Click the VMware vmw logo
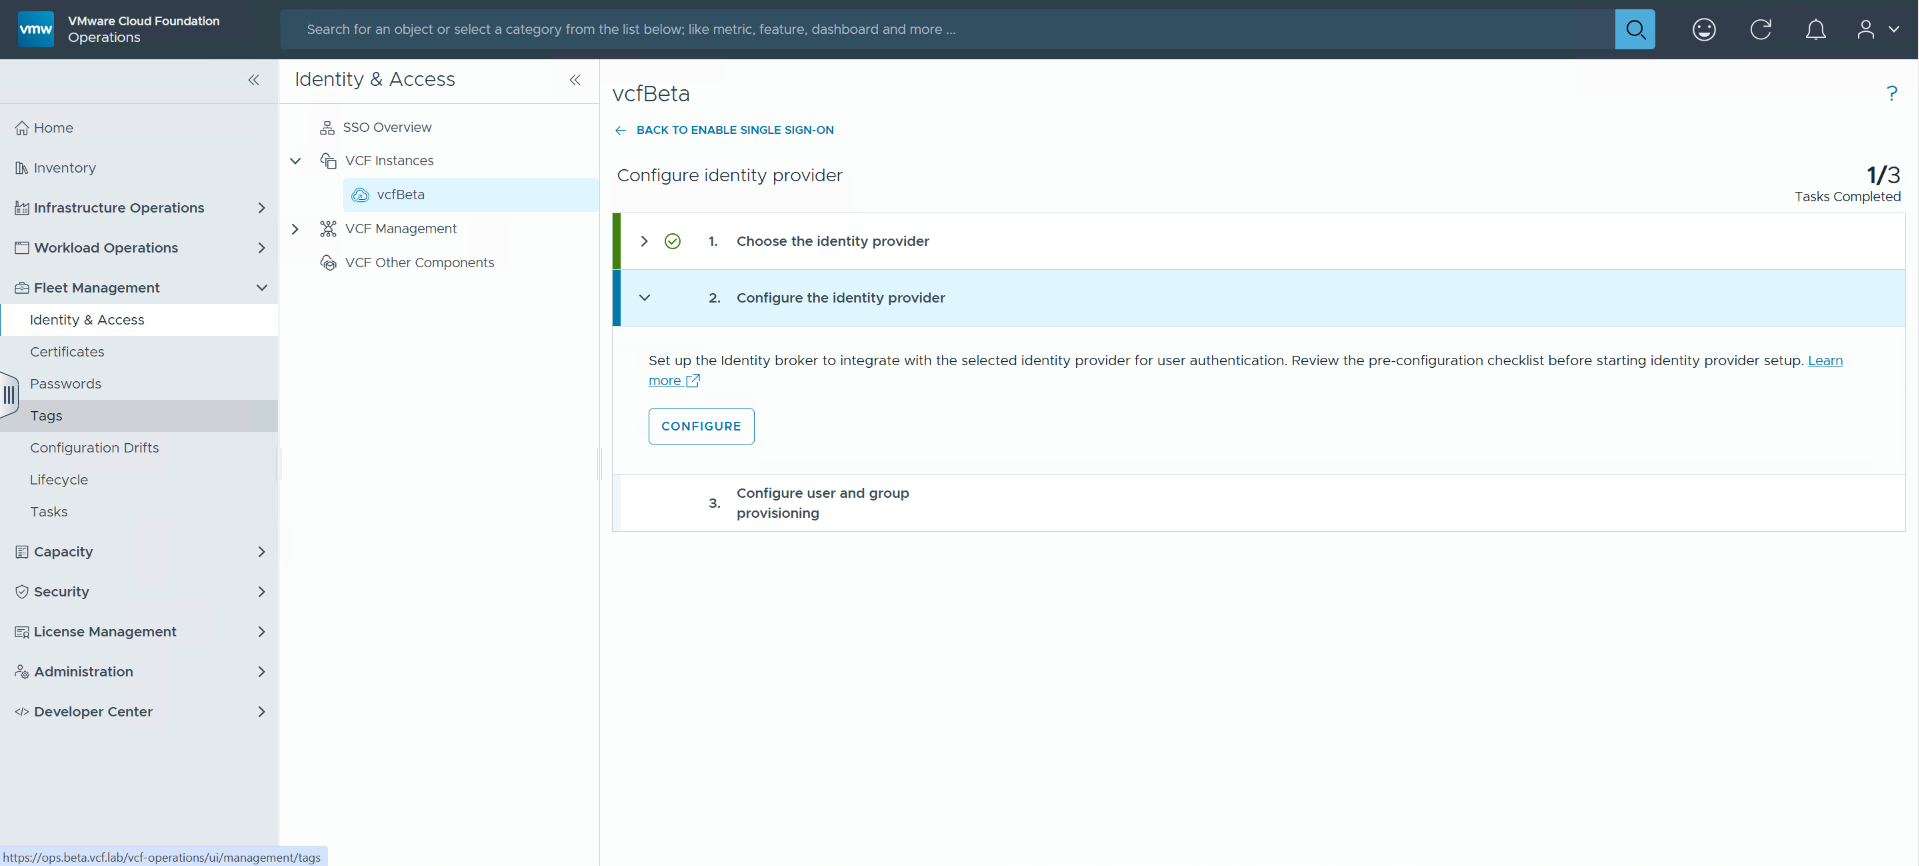The image size is (1919, 866). [36, 29]
